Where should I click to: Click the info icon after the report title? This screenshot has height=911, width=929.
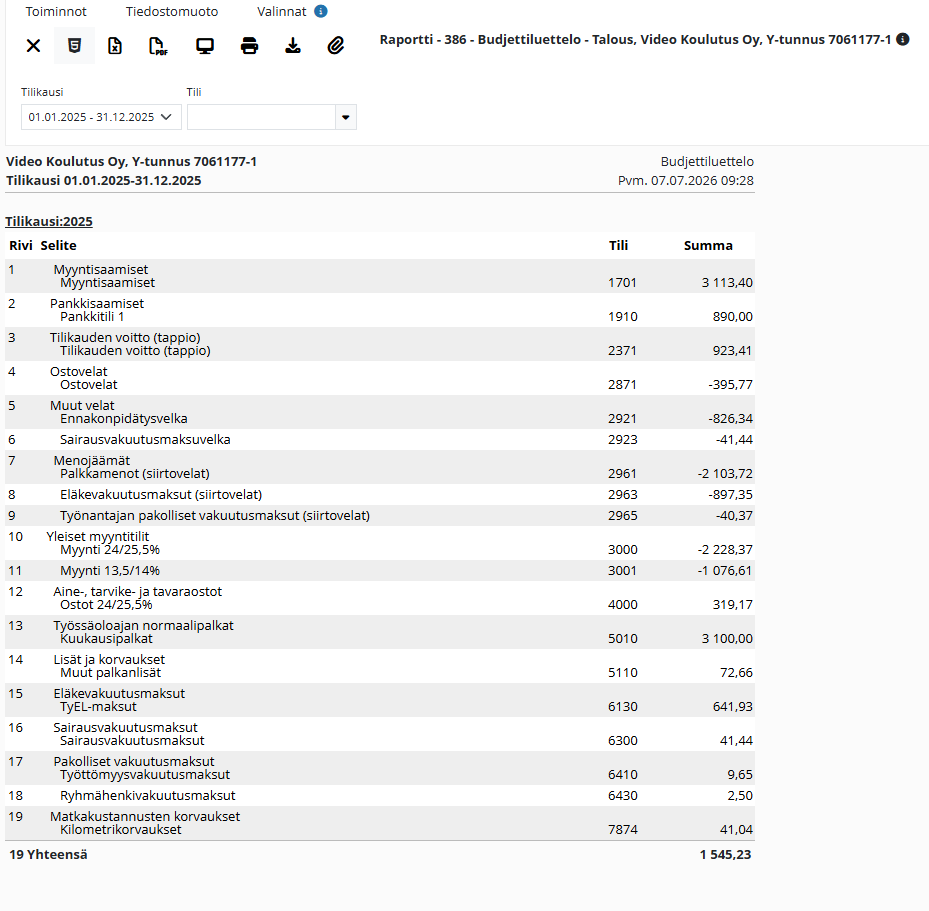[x=902, y=39]
